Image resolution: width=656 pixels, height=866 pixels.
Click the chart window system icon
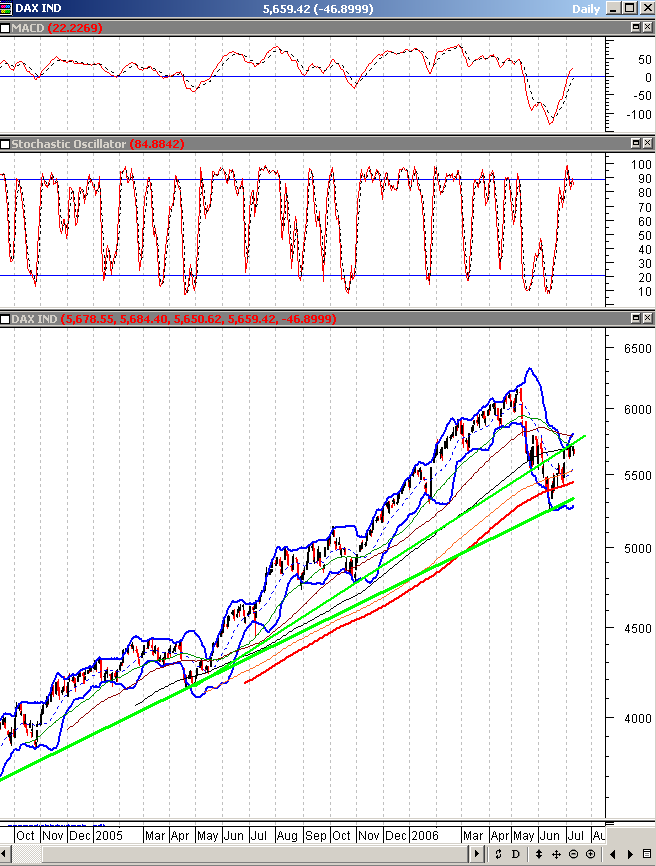coord(6,8)
